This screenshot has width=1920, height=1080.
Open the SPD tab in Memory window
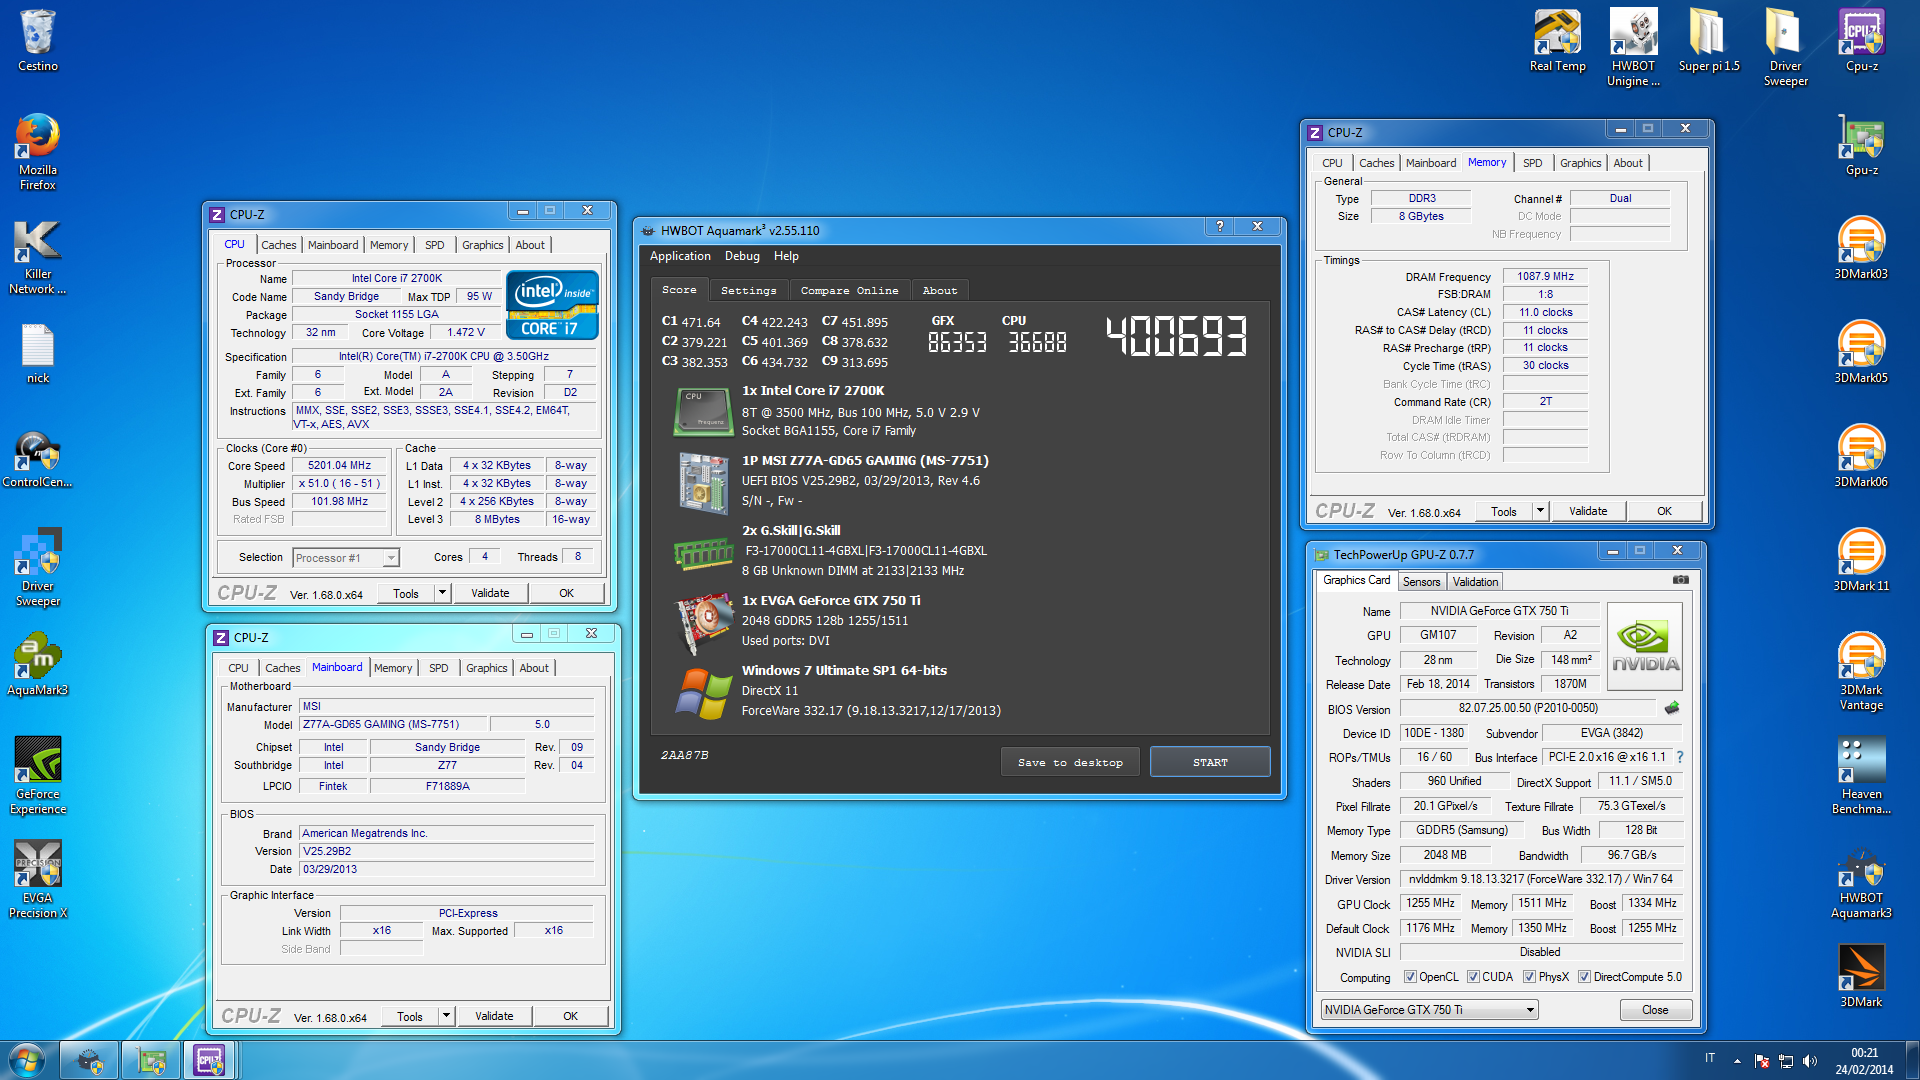pos(1532,163)
